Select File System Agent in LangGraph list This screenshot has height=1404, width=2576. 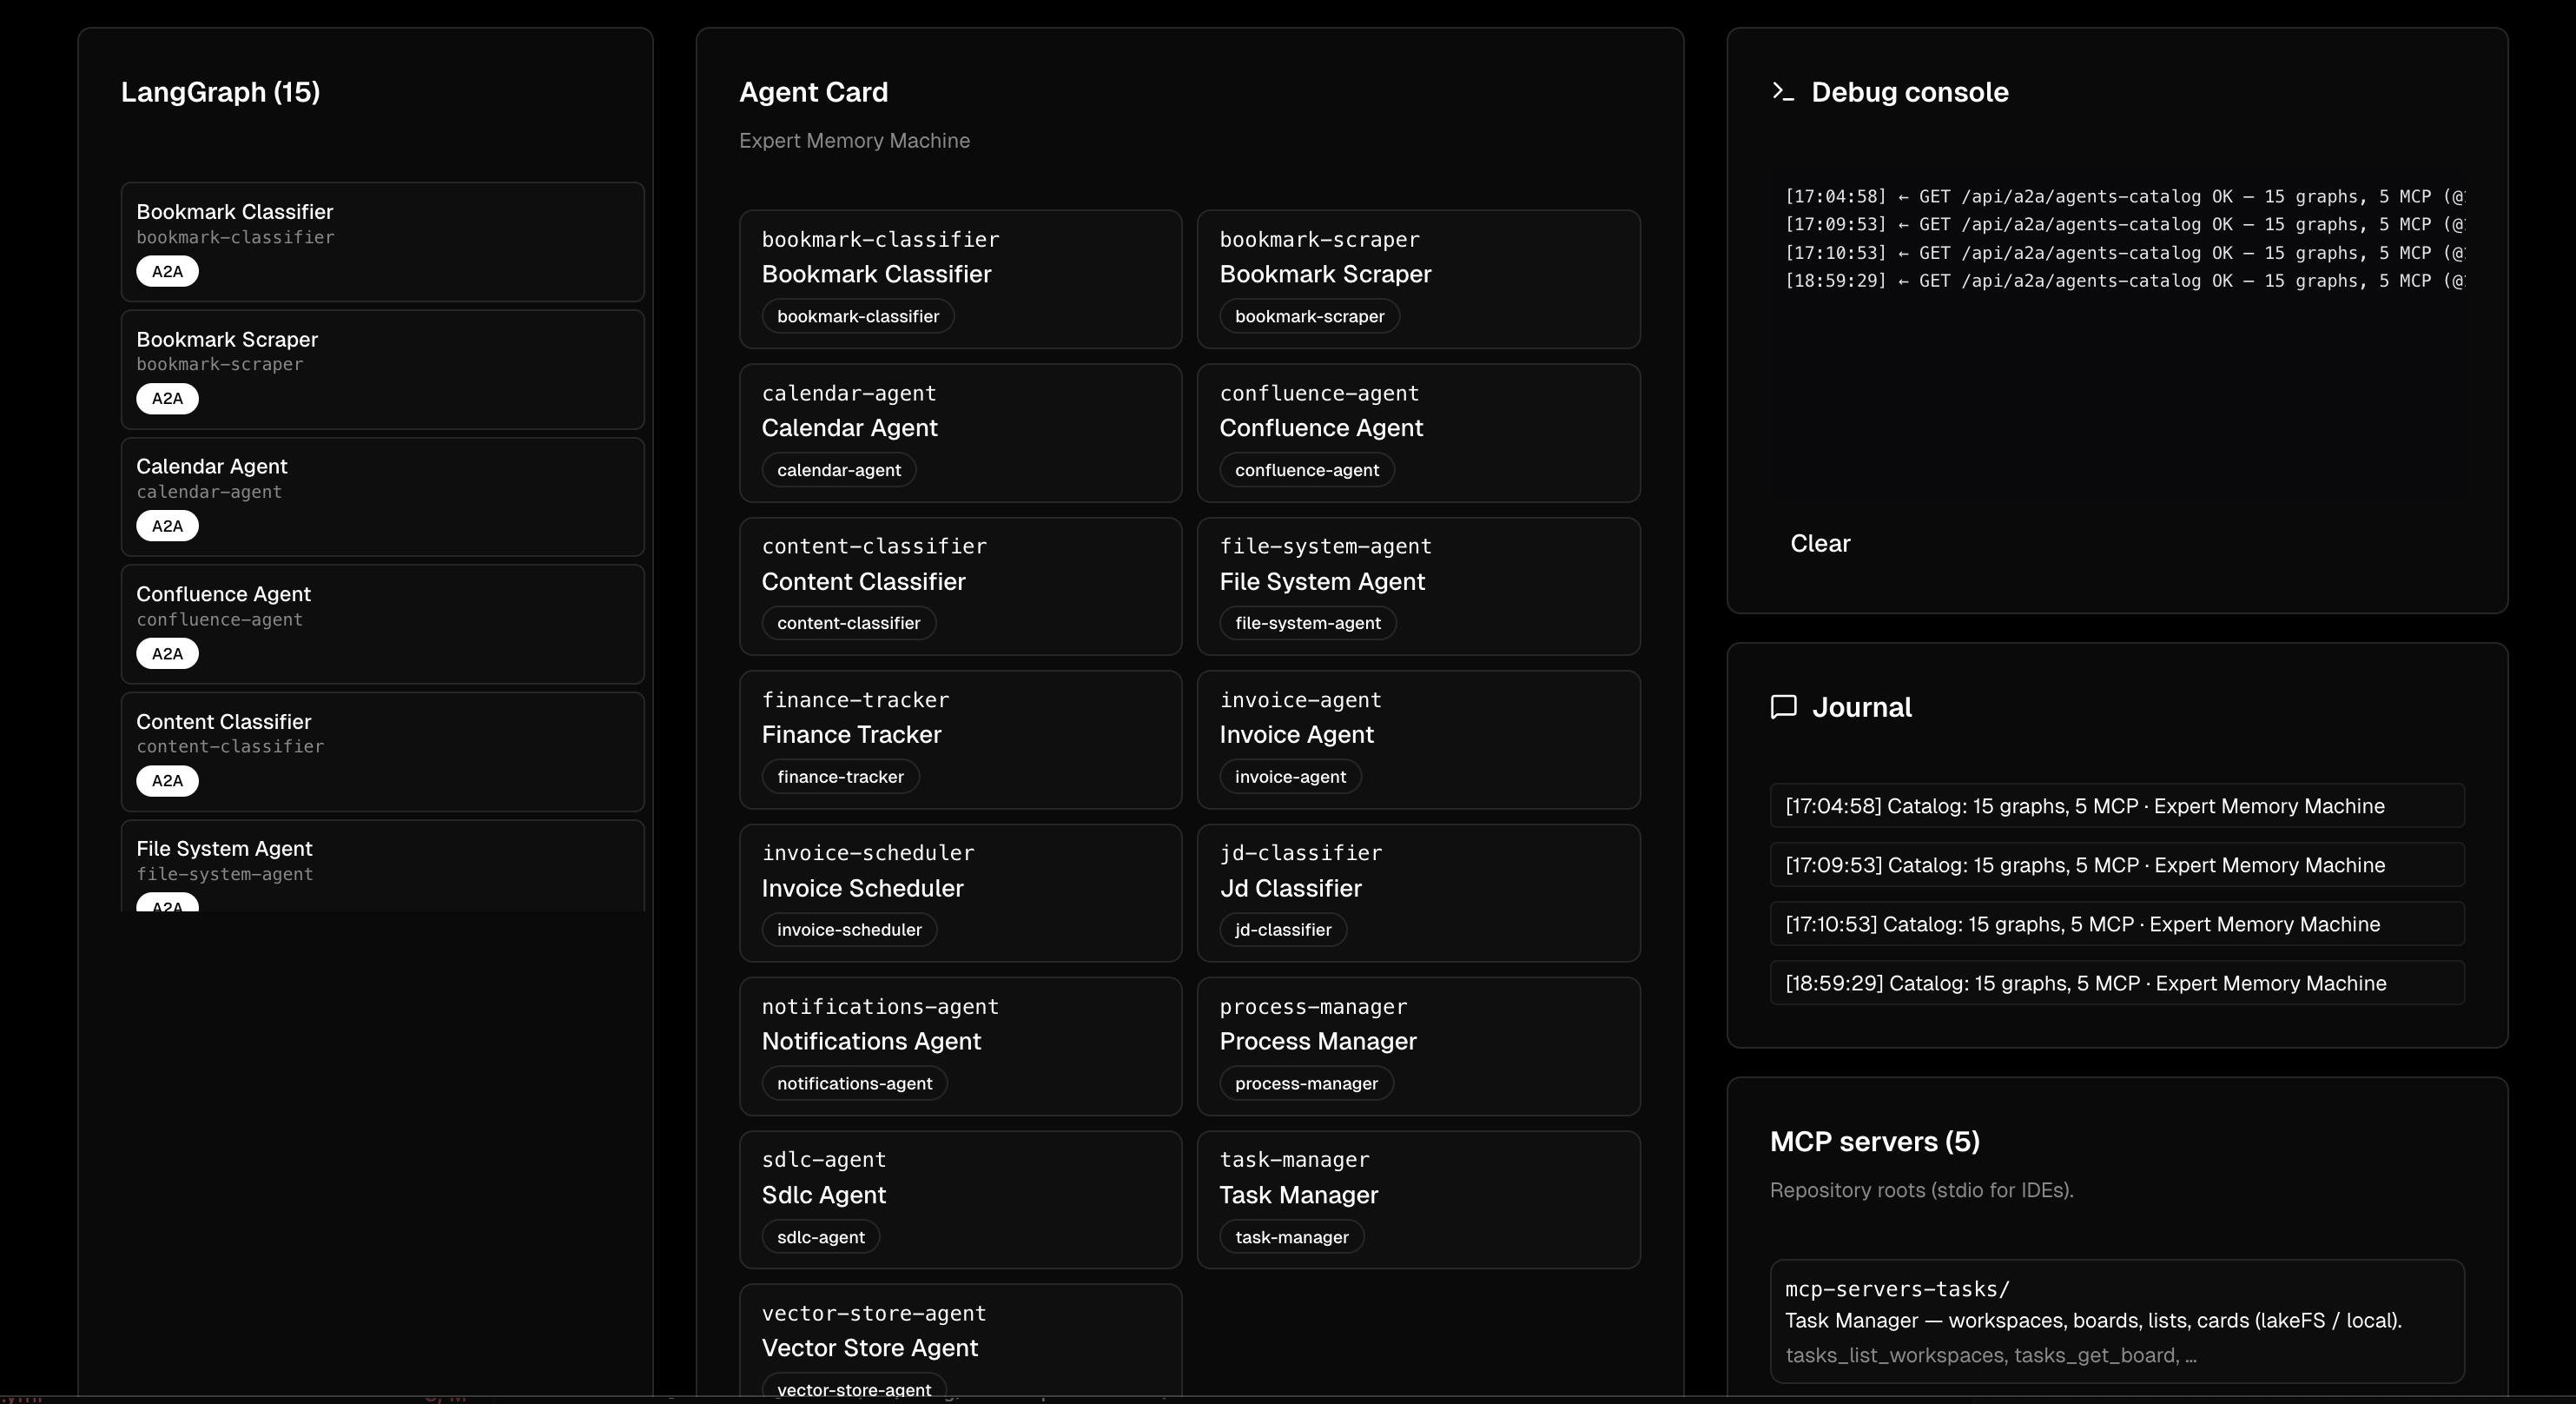[x=382, y=860]
